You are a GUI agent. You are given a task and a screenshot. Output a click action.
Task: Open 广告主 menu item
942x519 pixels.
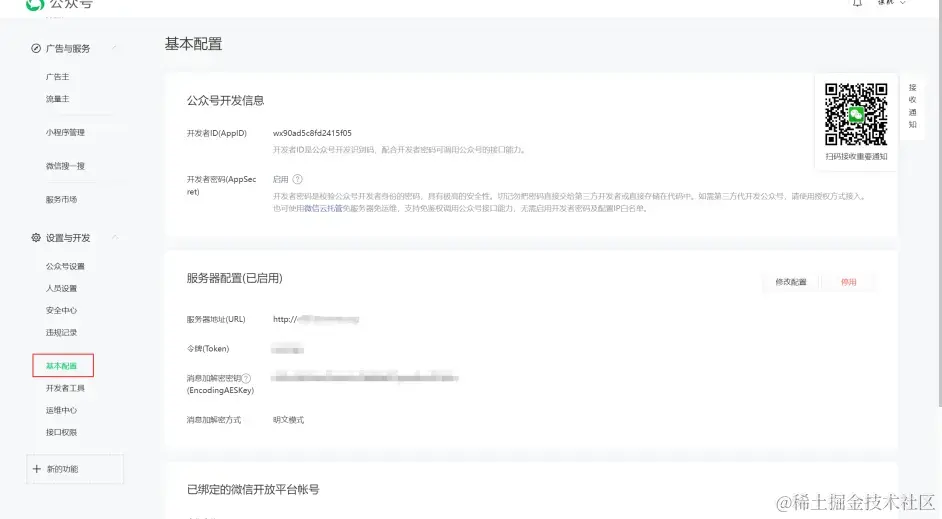click(58, 77)
